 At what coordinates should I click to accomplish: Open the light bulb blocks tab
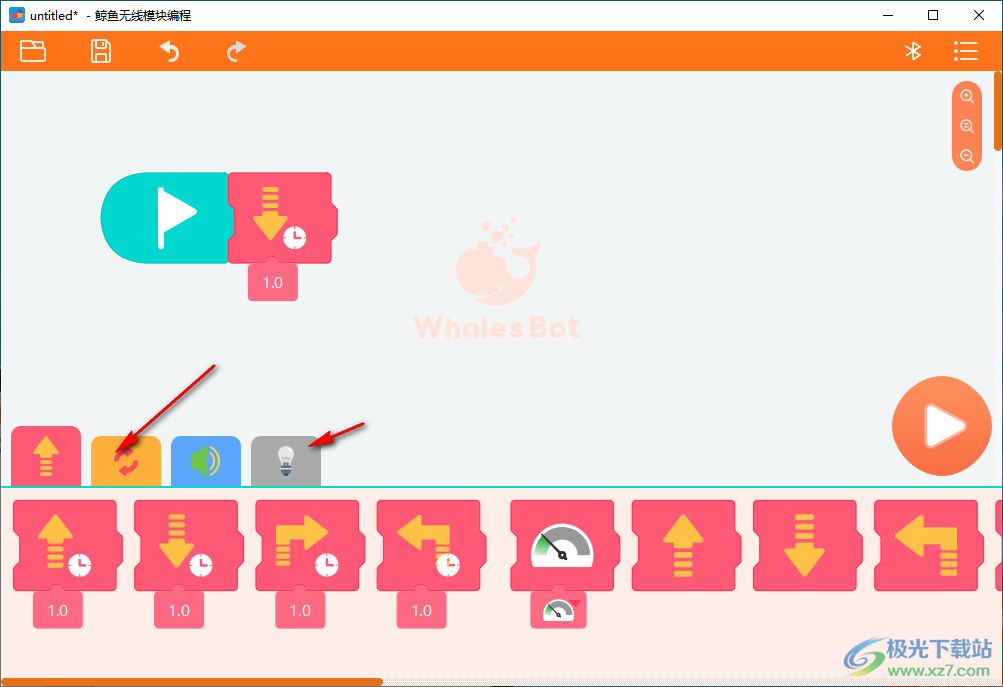[x=285, y=461]
